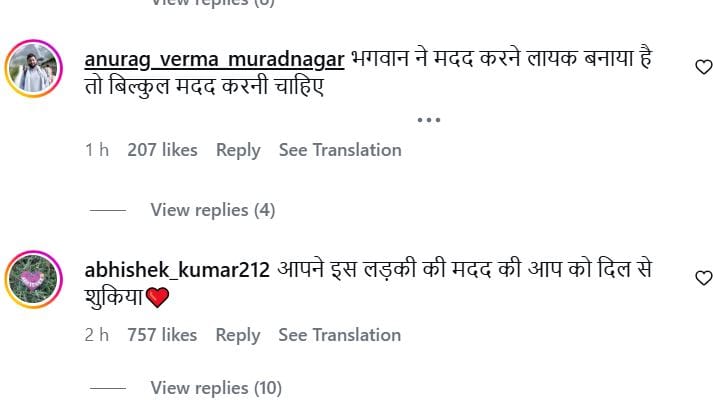
Task: Open three-dot options on anurag's comment
Action: point(428,120)
